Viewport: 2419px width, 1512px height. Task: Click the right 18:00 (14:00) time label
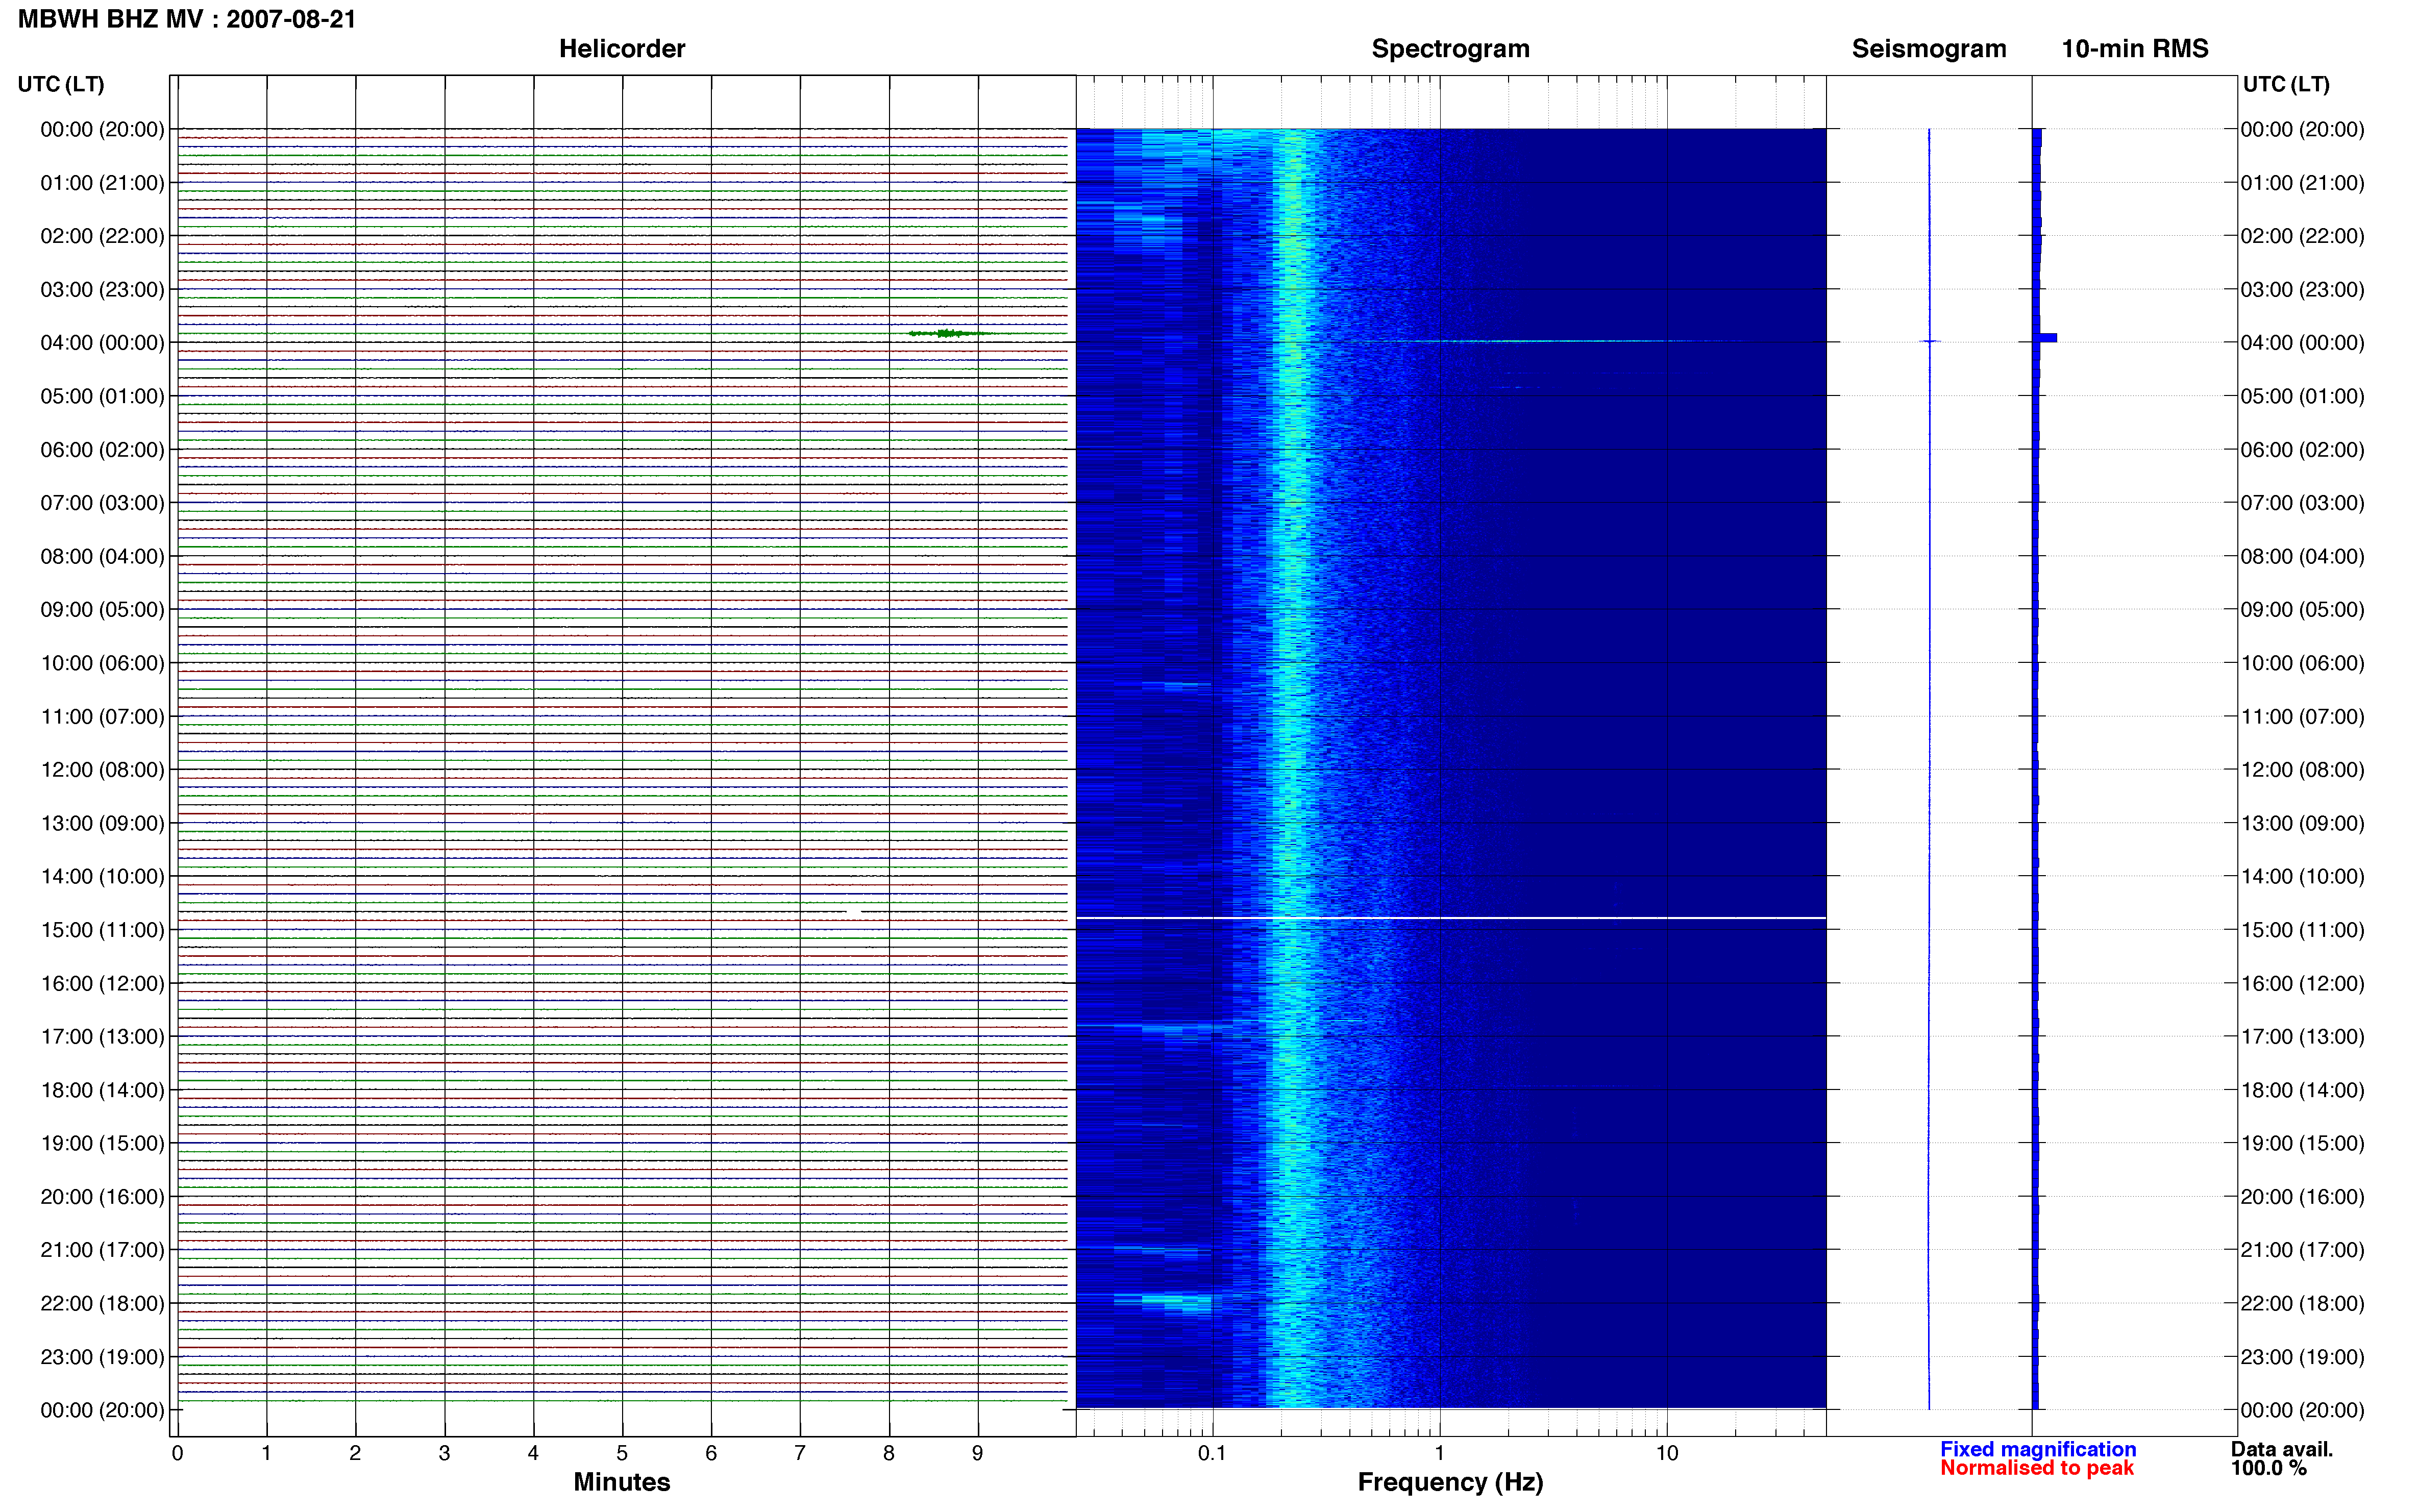coord(2302,1091)
